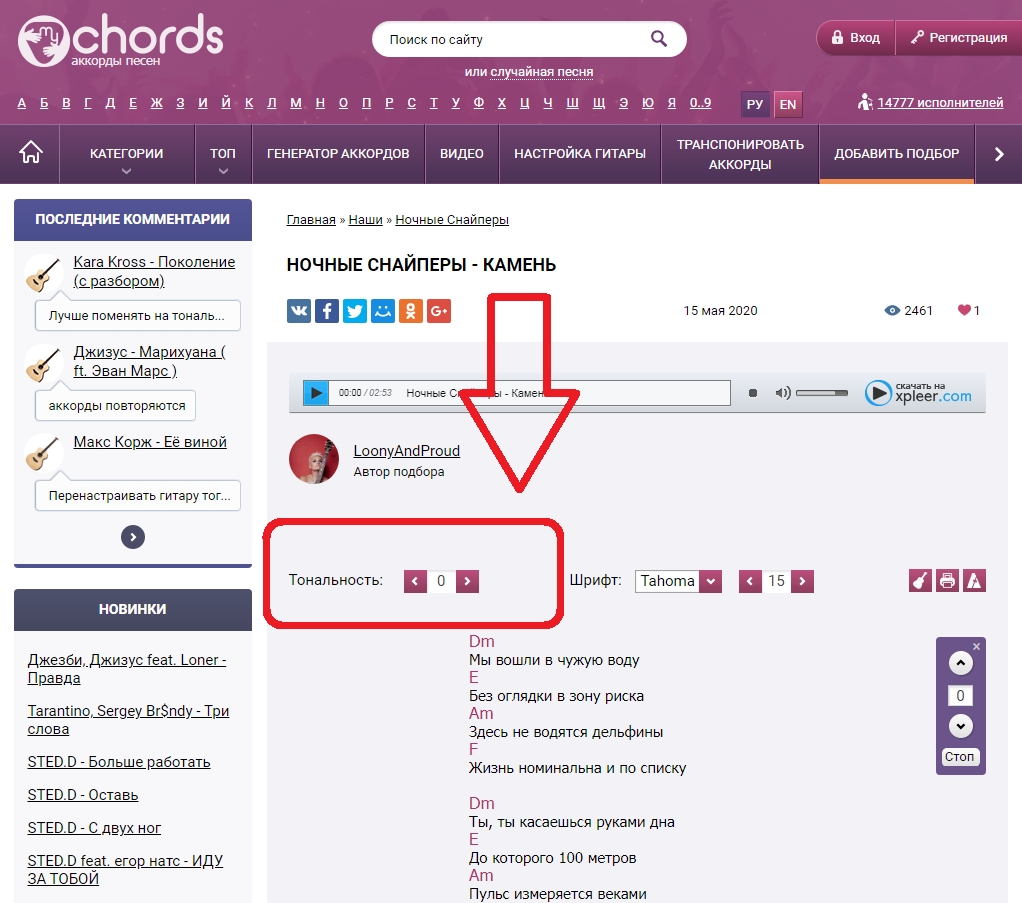The image size is (1022, 903).
Task: Open НАСТРОЙКА ГИТАРЫ menu item
Action: 580,154
